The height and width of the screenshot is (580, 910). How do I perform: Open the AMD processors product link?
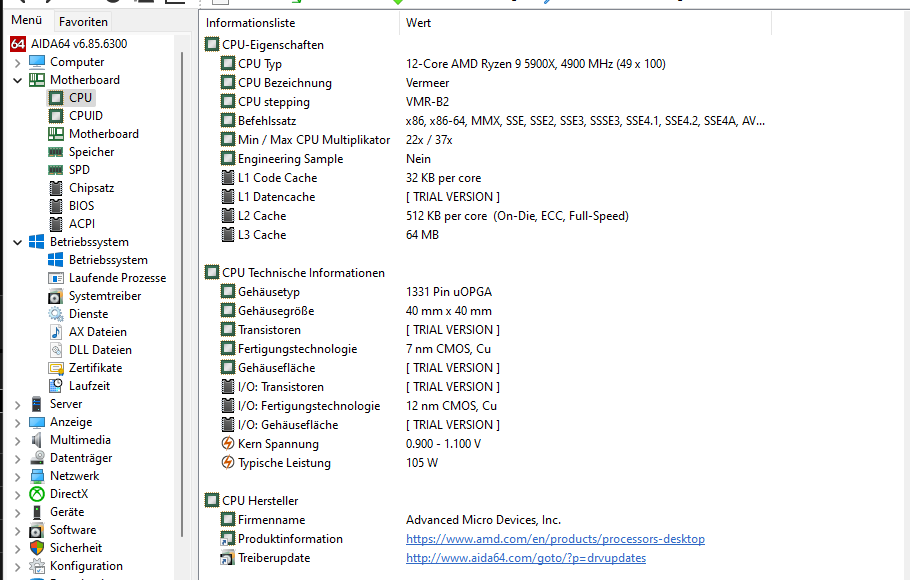556,537
